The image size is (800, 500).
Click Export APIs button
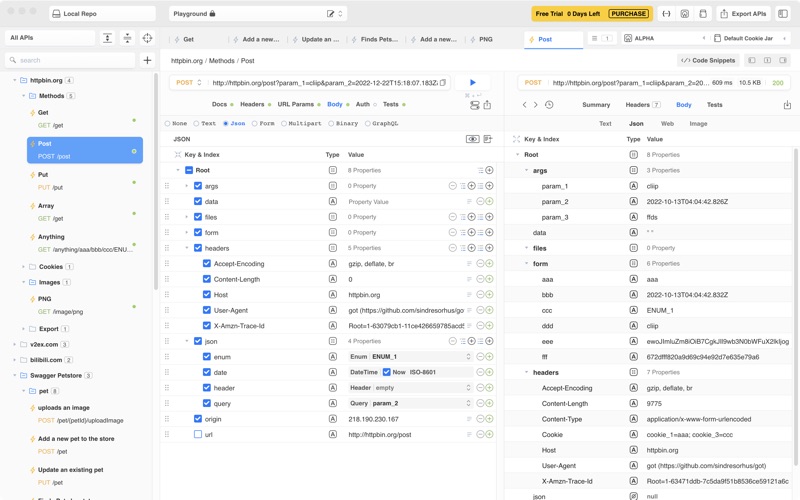[744, 14]
